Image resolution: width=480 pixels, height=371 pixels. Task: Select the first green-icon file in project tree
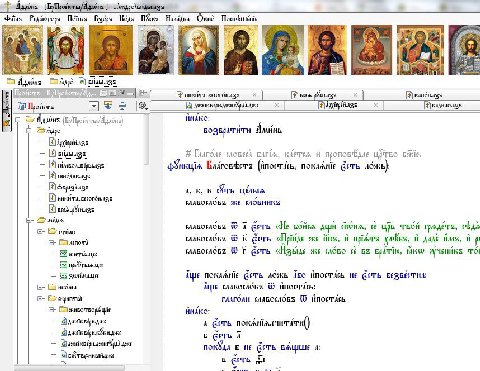click(79, 254)
